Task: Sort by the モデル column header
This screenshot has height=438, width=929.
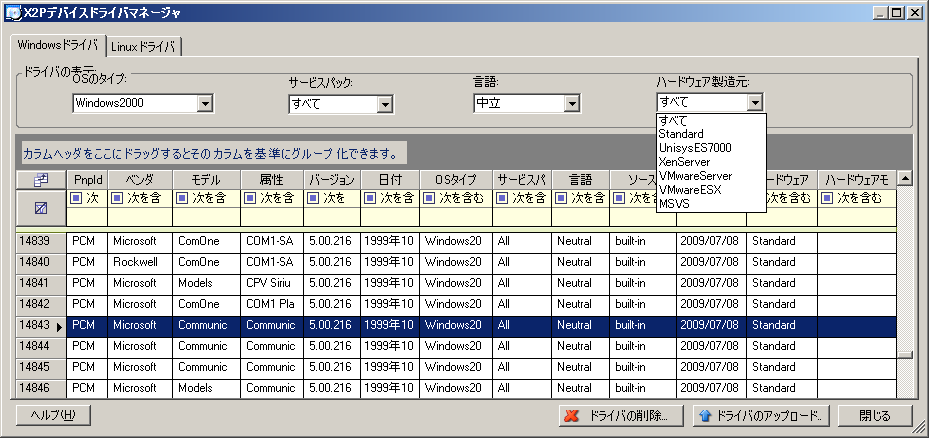Action: (x=206, y=180)
